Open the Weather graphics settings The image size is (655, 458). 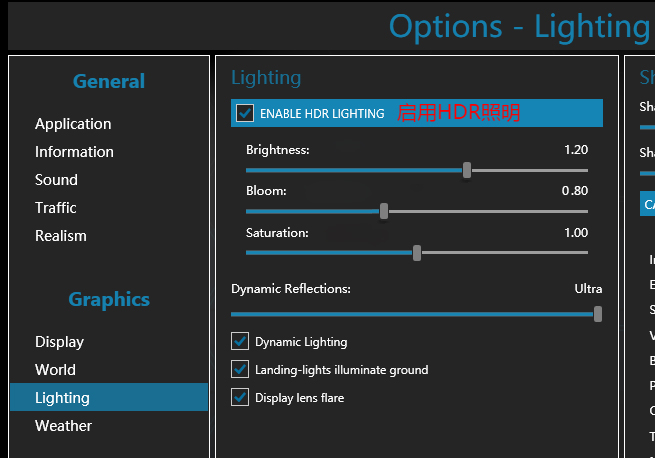pos(63,426)
